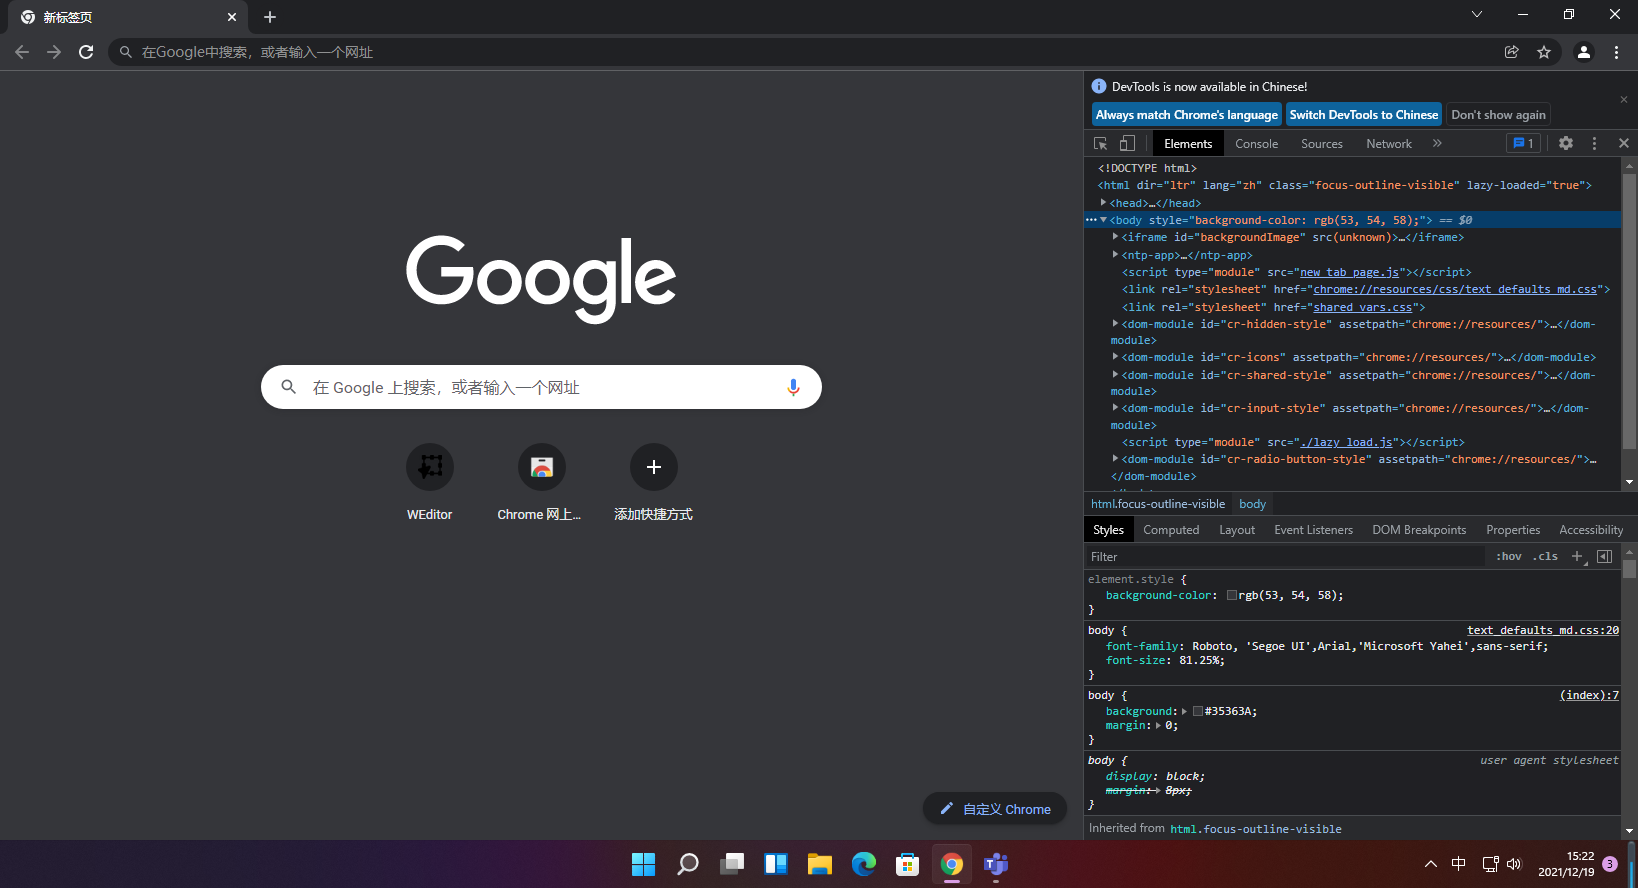Expand the ntp-app element node

[x=1116, y=255]
